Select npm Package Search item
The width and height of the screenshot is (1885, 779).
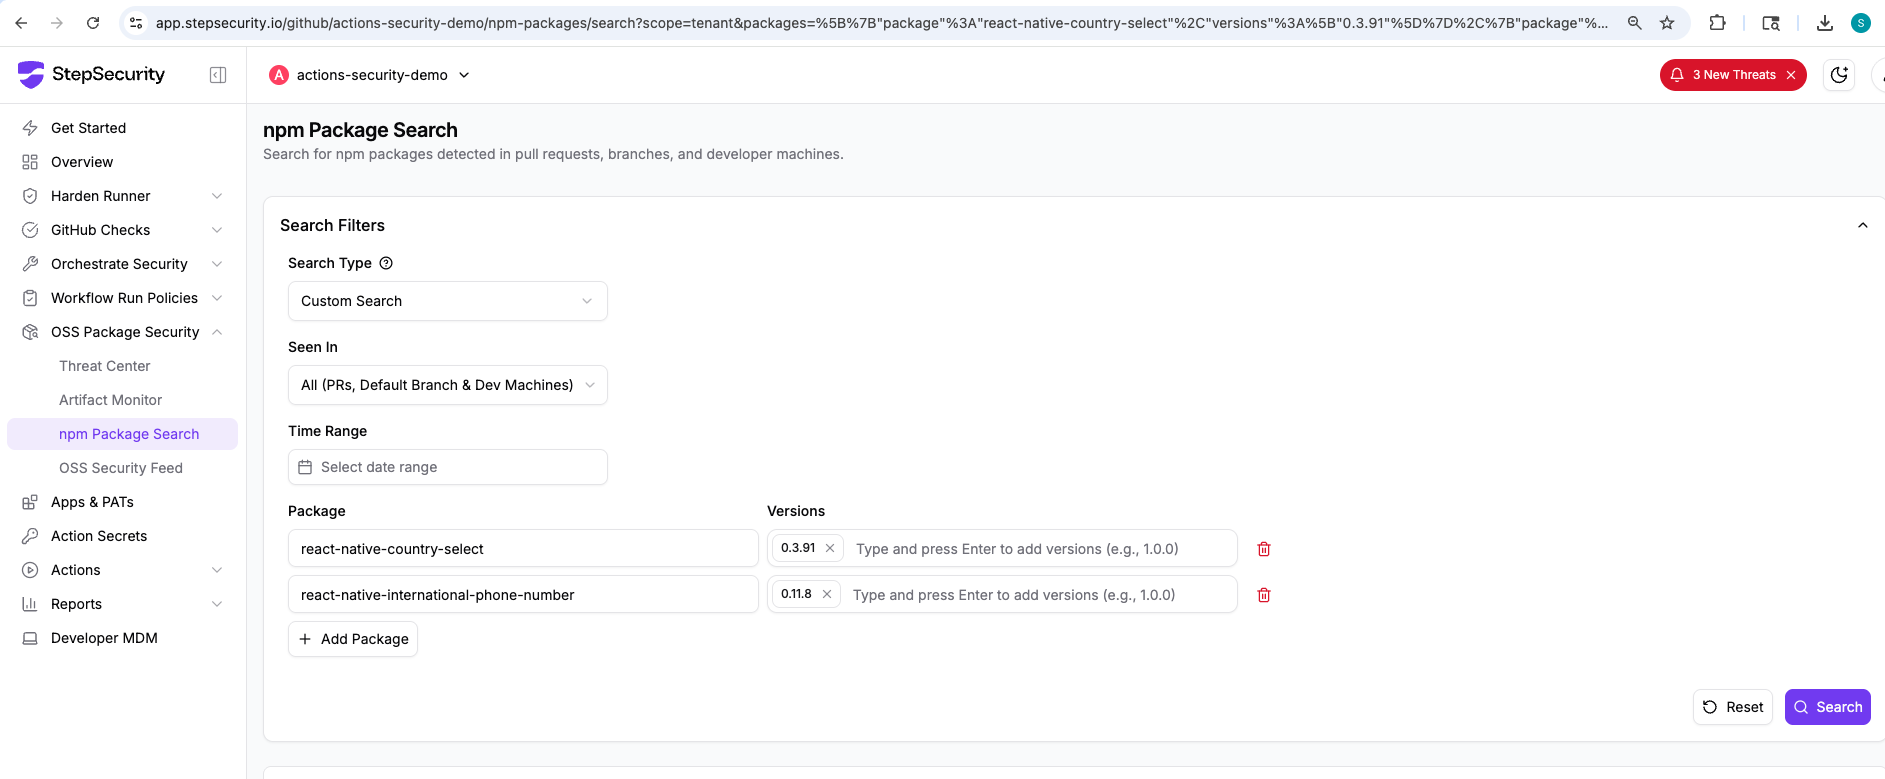pos(122,434)
